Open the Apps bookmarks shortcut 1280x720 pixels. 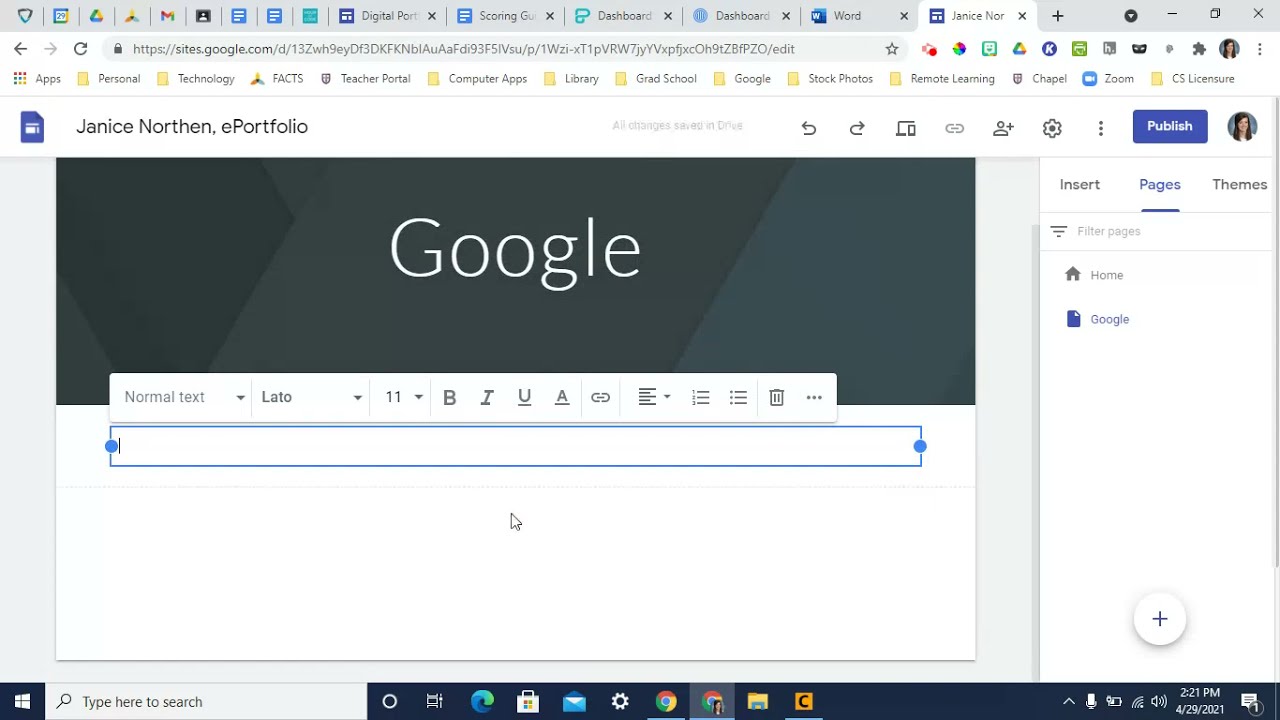[37, 78]
